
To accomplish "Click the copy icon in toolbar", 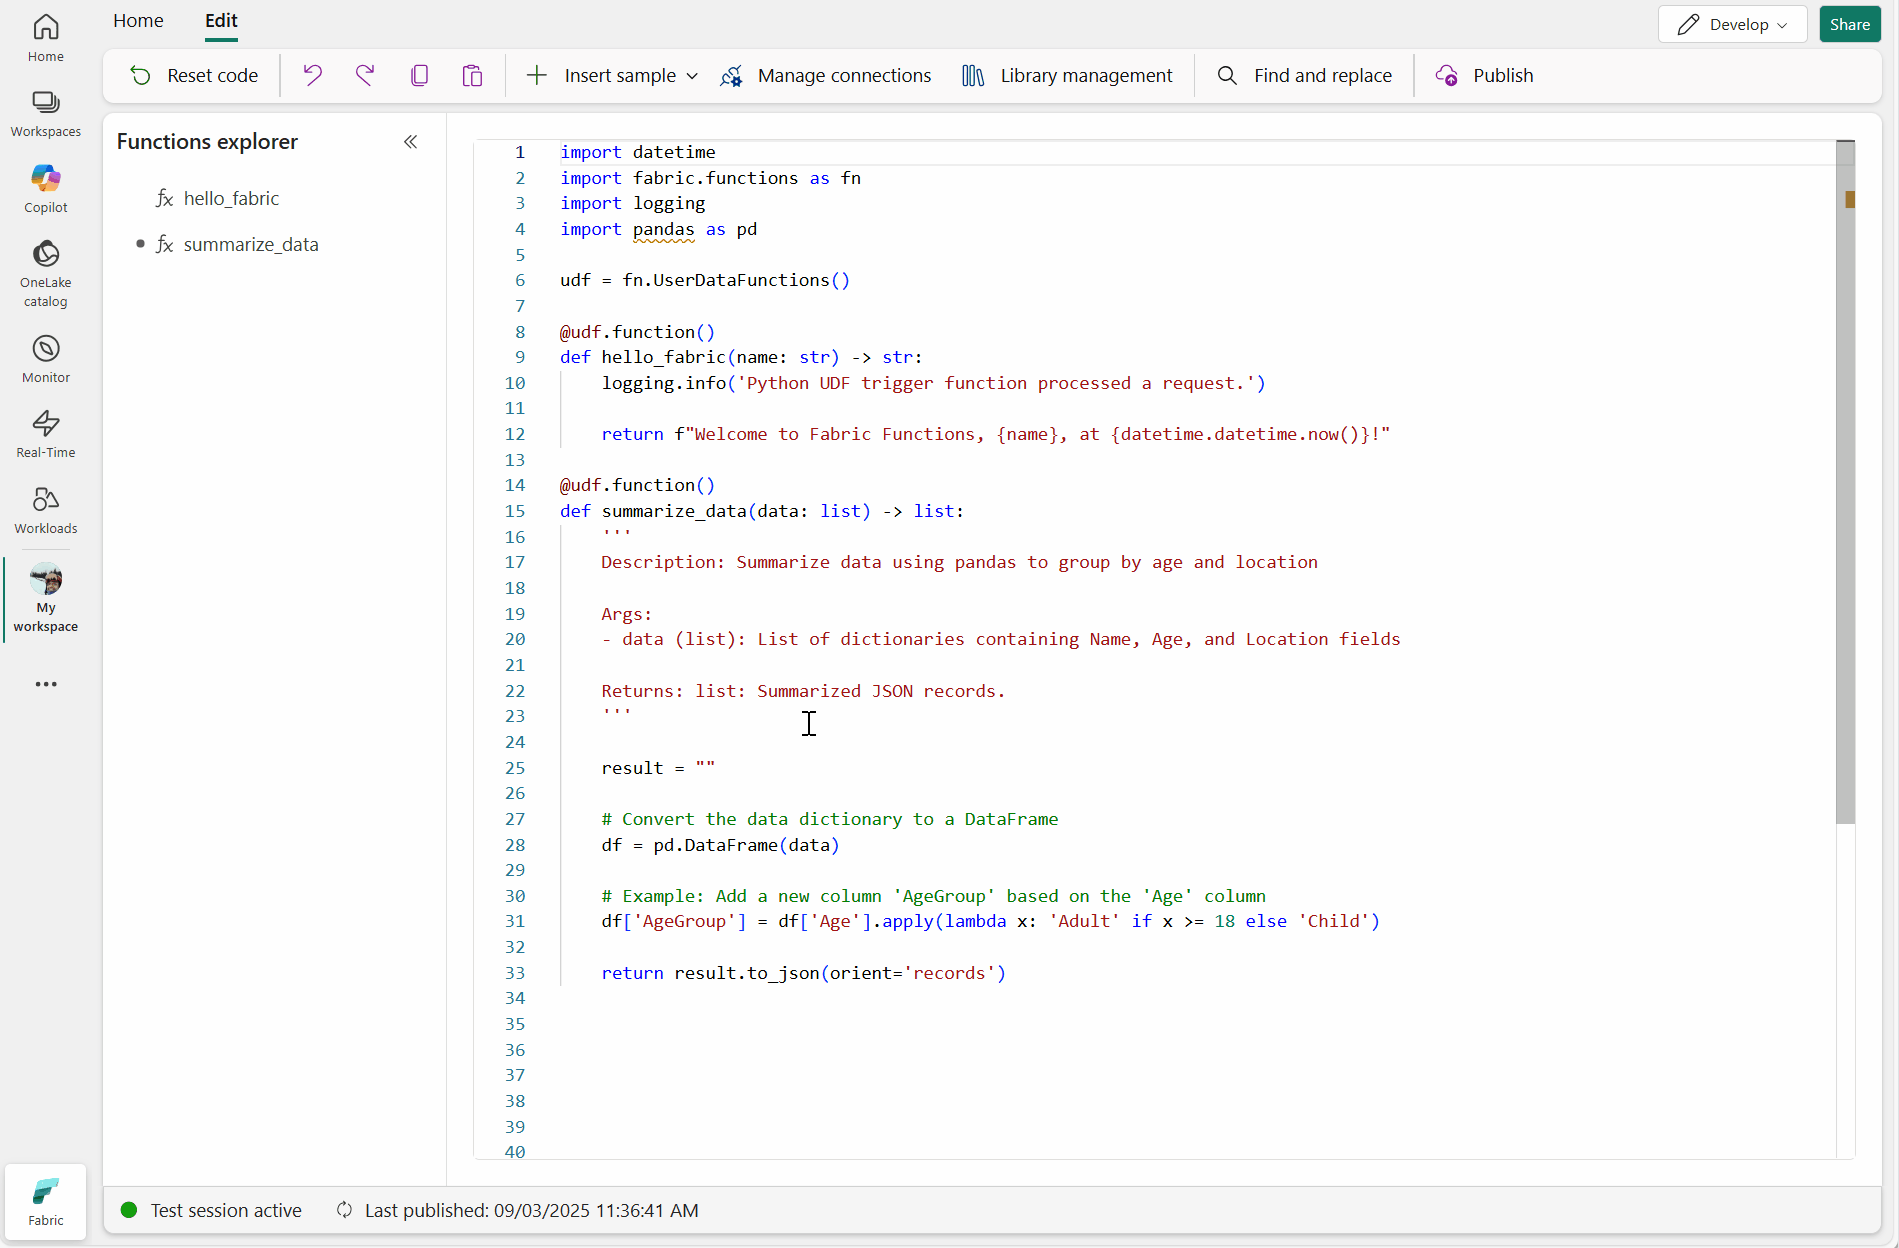I will [x=419, y=75].
